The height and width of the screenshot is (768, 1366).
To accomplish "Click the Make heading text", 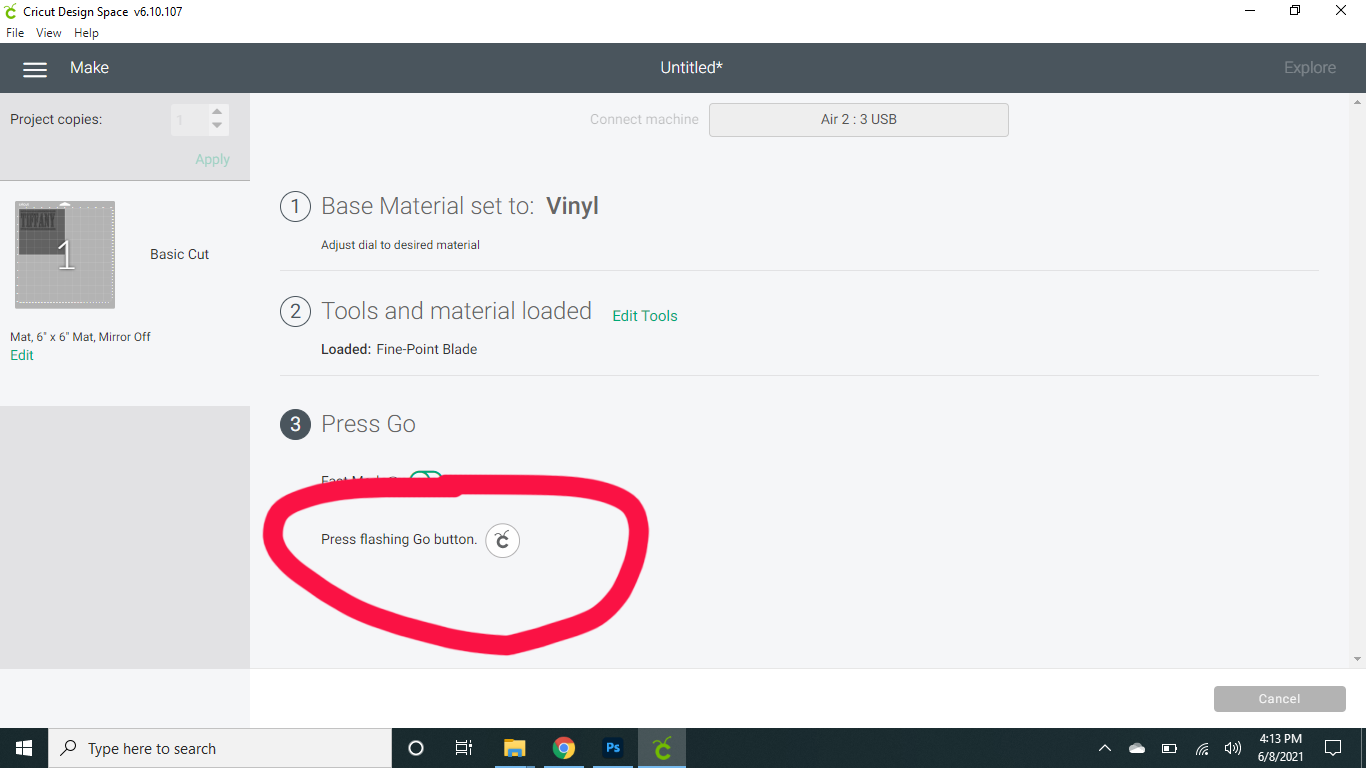I will coord(89,68).
